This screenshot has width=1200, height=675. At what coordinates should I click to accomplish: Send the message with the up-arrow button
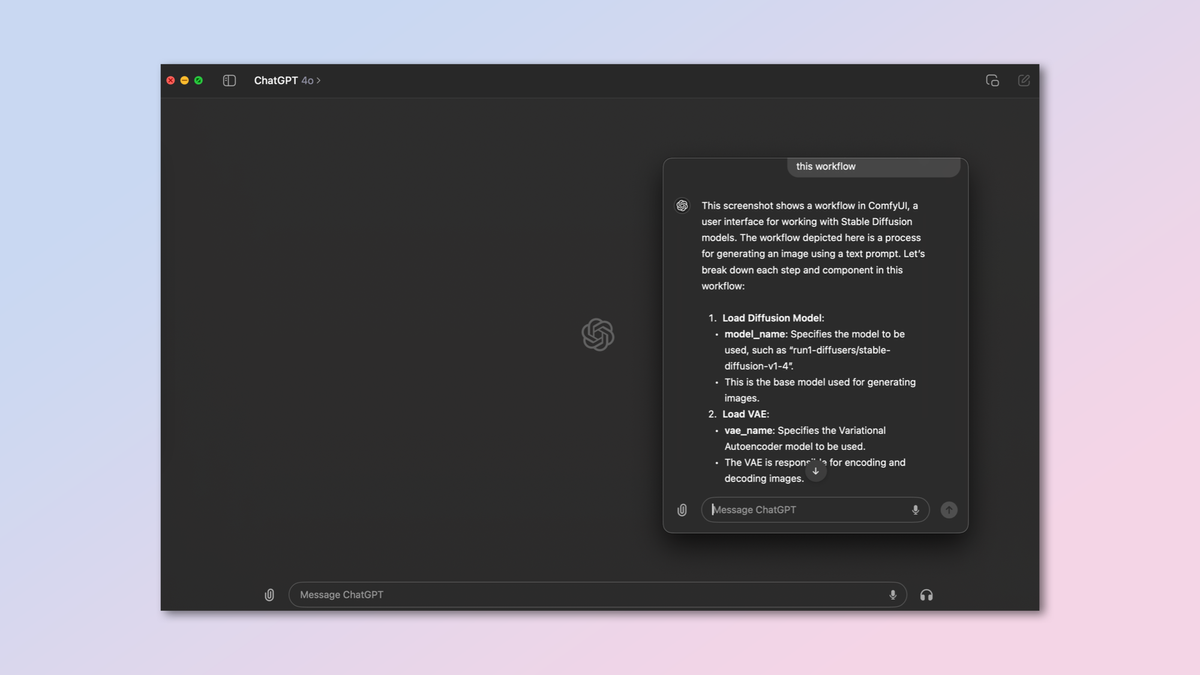tap(948, 510)
